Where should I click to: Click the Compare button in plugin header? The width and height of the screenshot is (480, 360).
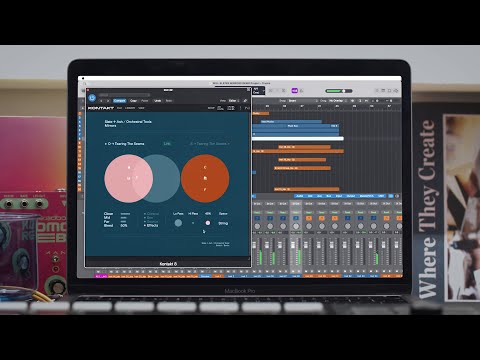click(x=119, y=101)
